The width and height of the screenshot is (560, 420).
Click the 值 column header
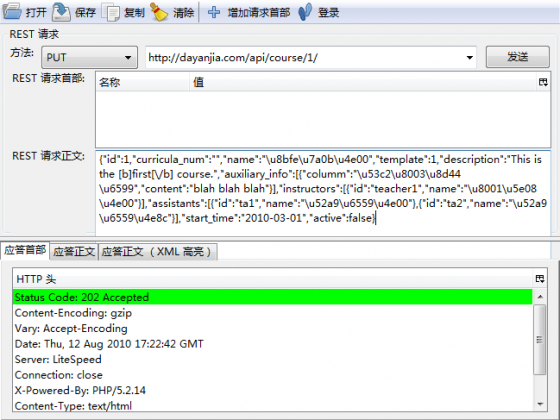click(362, 82)
